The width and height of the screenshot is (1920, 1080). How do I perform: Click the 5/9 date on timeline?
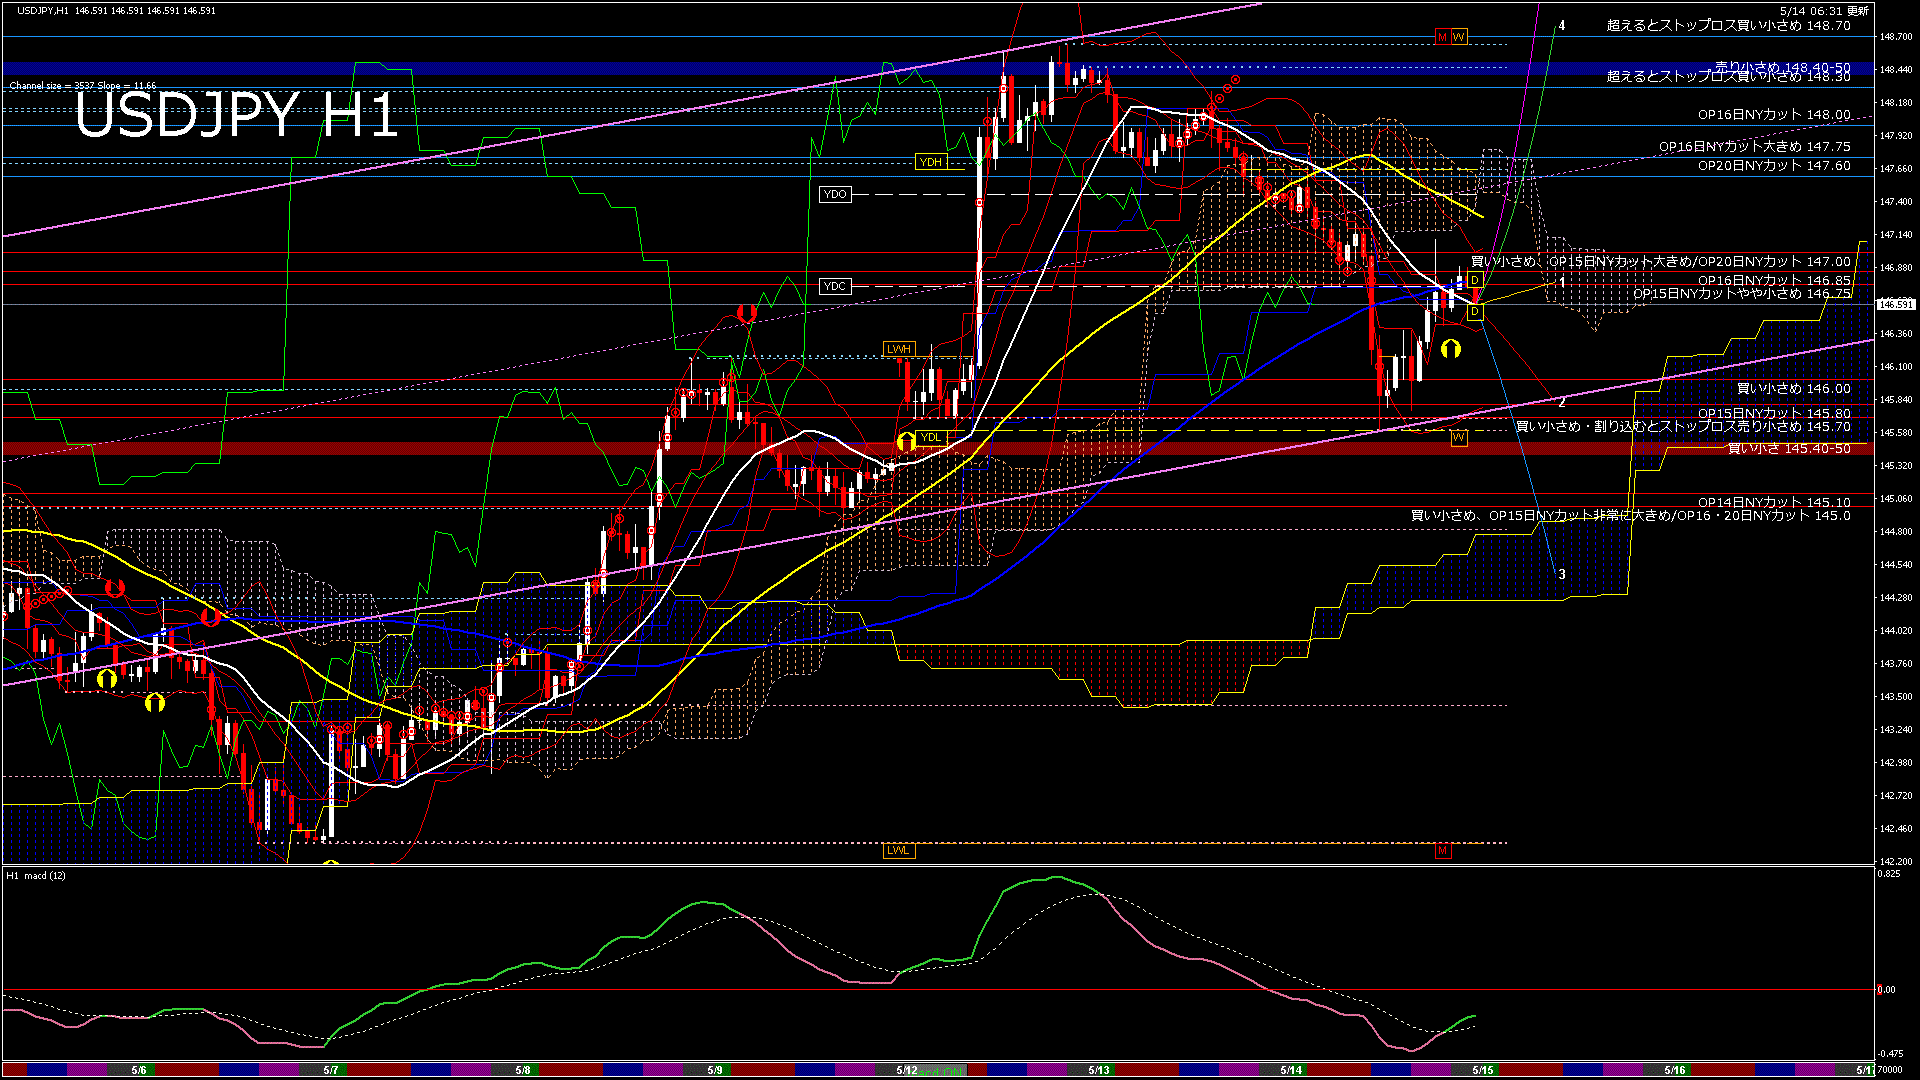pyautogui.click(x=715, y=1070)
